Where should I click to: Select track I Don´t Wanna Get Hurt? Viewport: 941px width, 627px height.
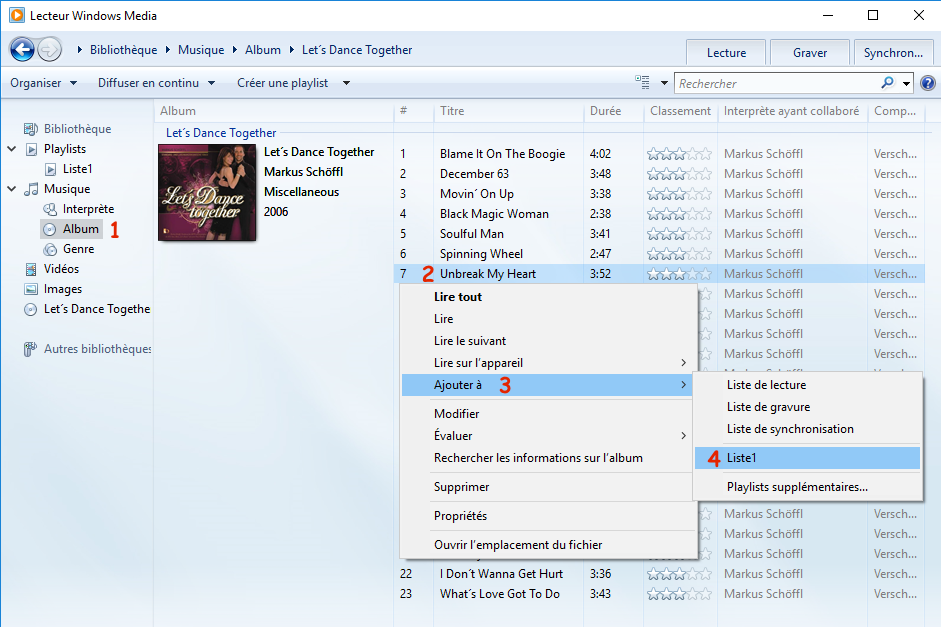(x=501, y=574)
